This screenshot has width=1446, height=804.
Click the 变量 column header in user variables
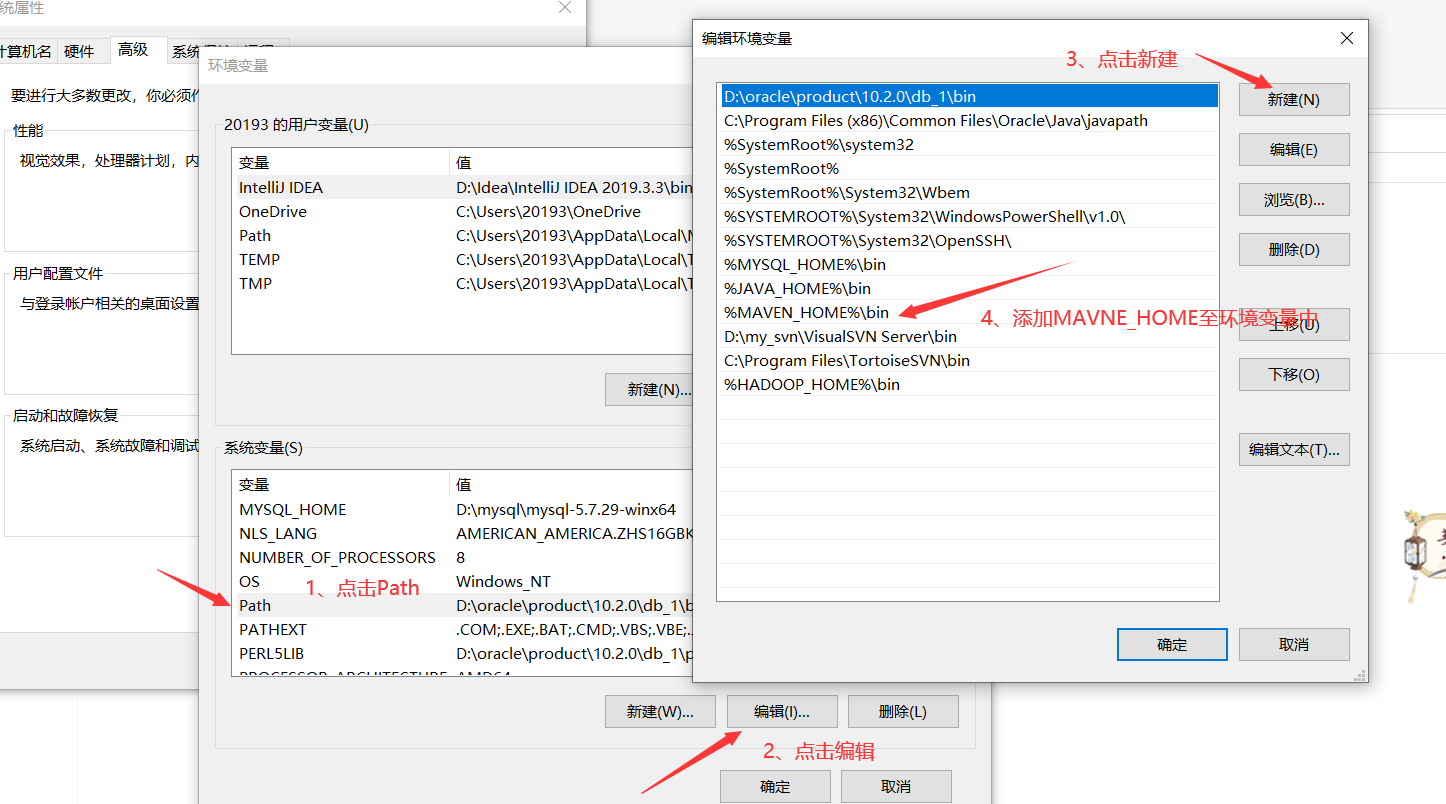point(341,163)
